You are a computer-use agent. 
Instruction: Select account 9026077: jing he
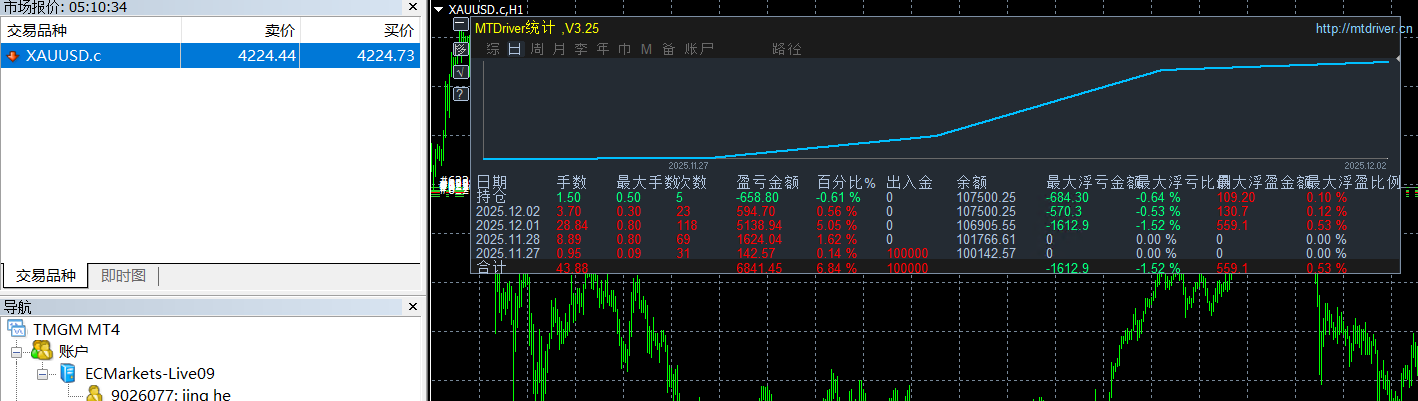pos(171,395)
